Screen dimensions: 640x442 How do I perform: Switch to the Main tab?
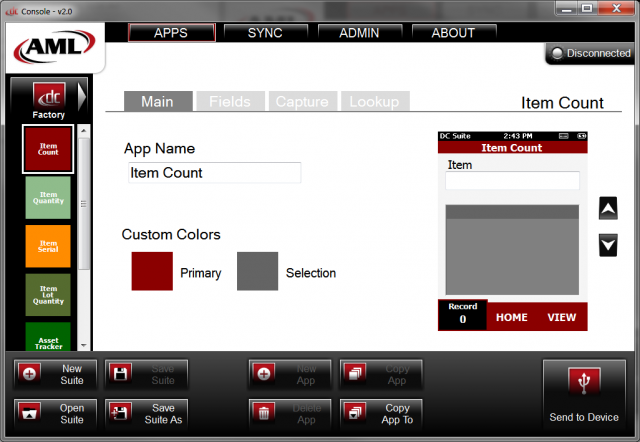(158, 101)
